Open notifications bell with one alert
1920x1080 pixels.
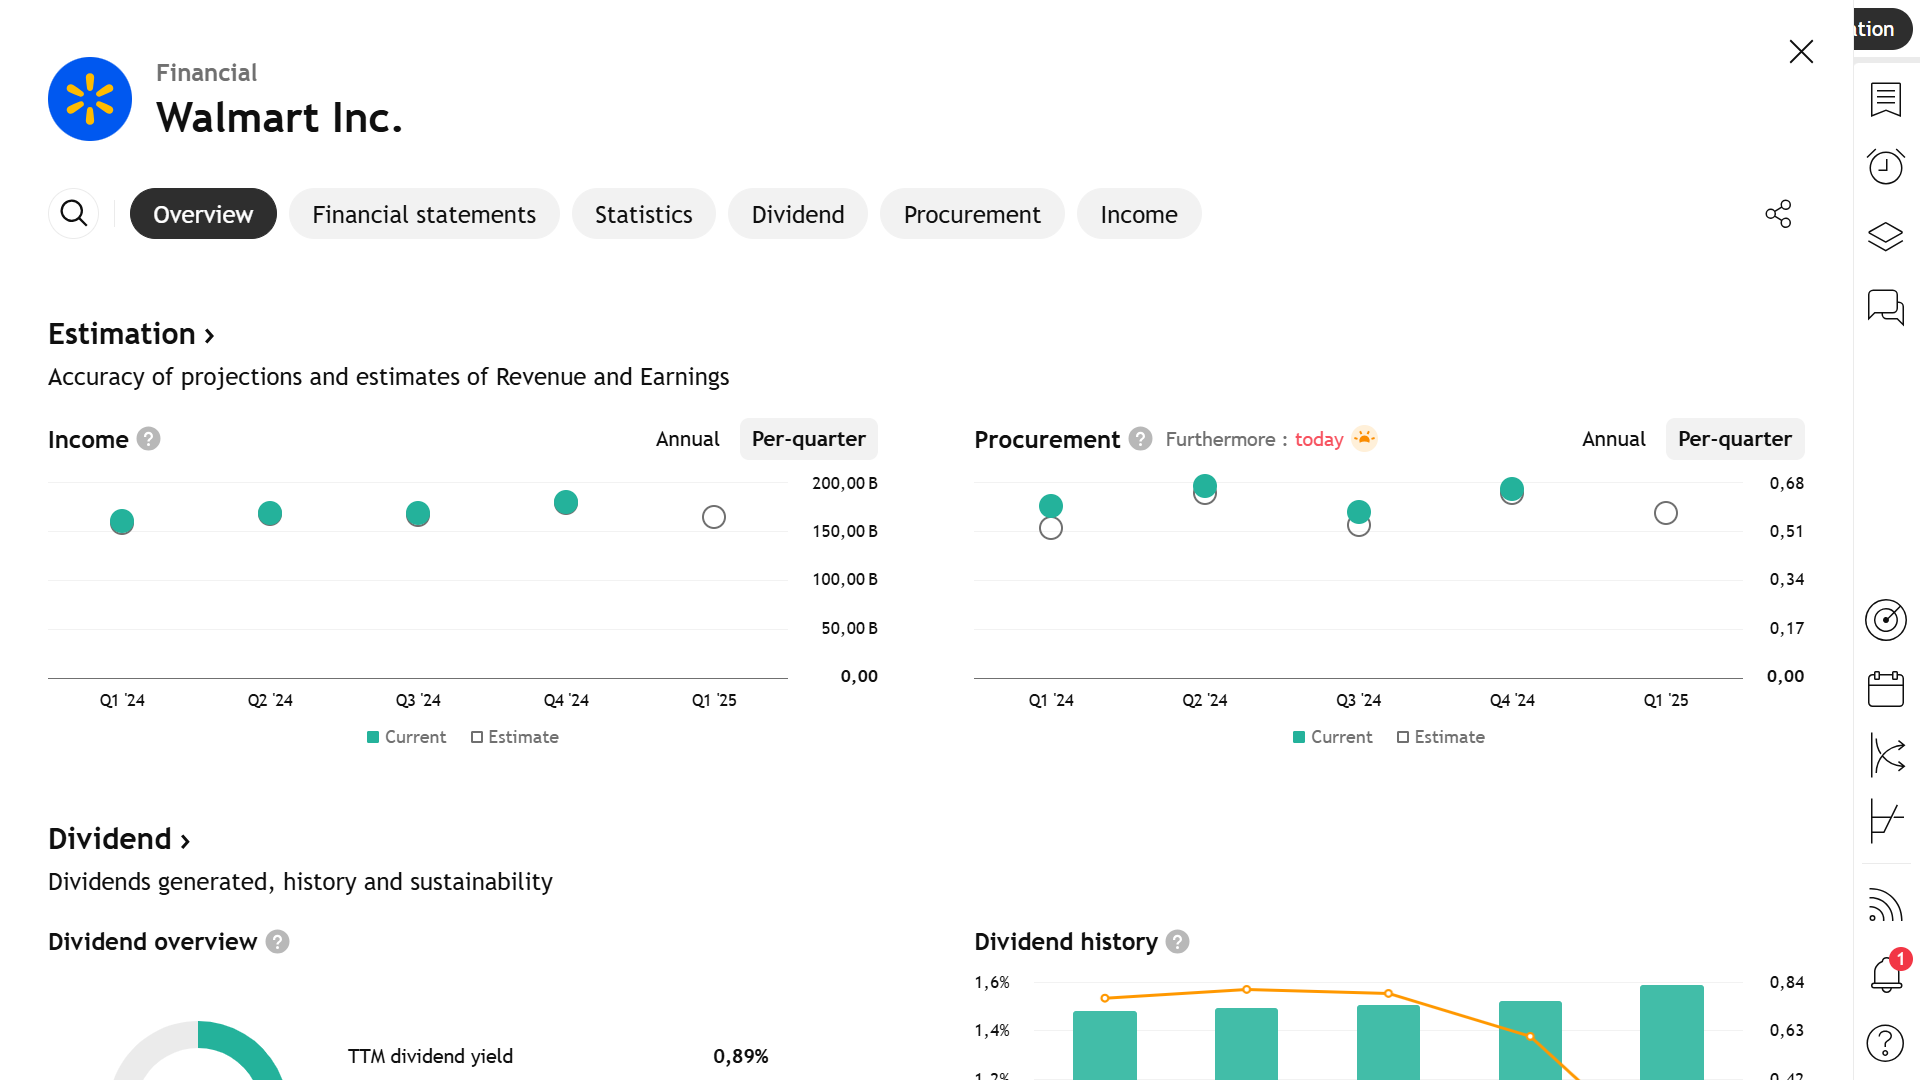pos(1888,972)
